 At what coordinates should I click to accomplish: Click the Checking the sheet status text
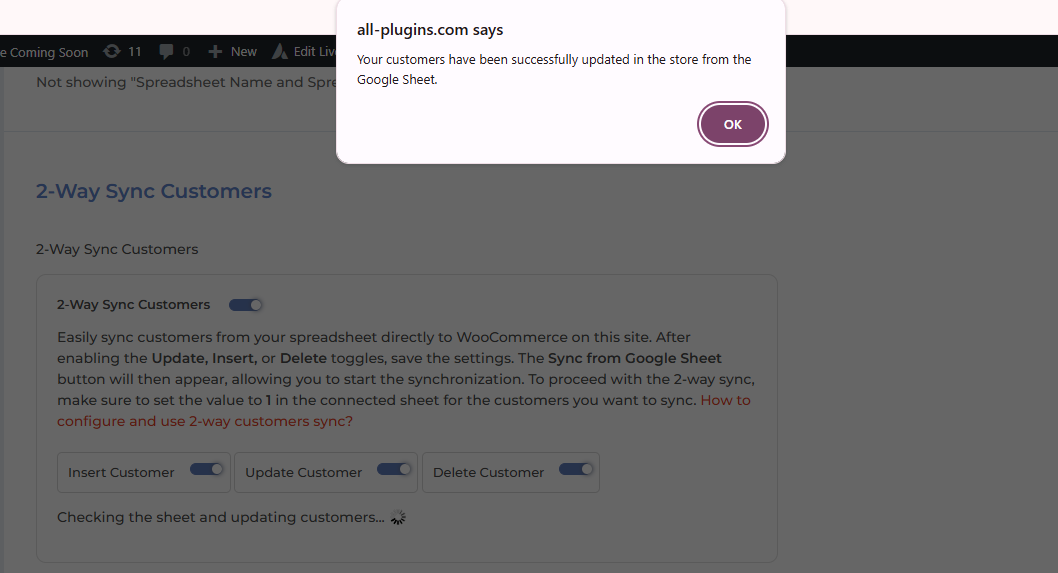[220, 517]
